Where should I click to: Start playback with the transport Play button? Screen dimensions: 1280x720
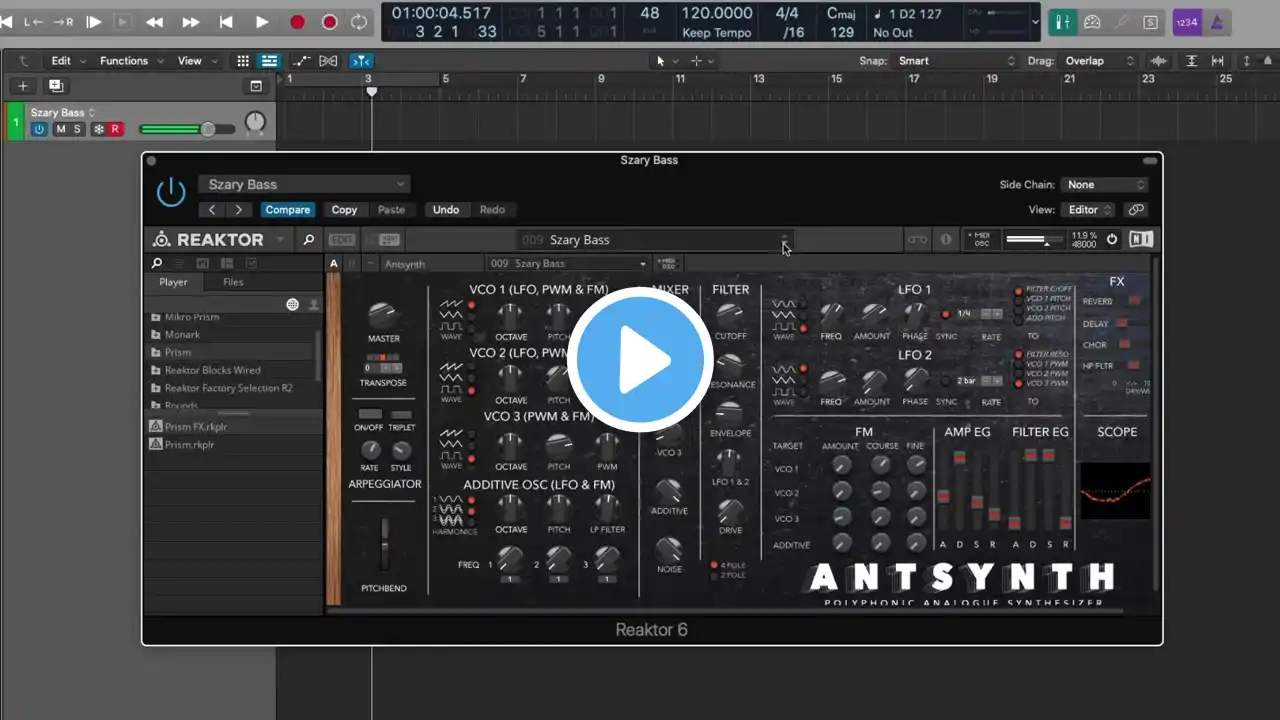(261, 22)
